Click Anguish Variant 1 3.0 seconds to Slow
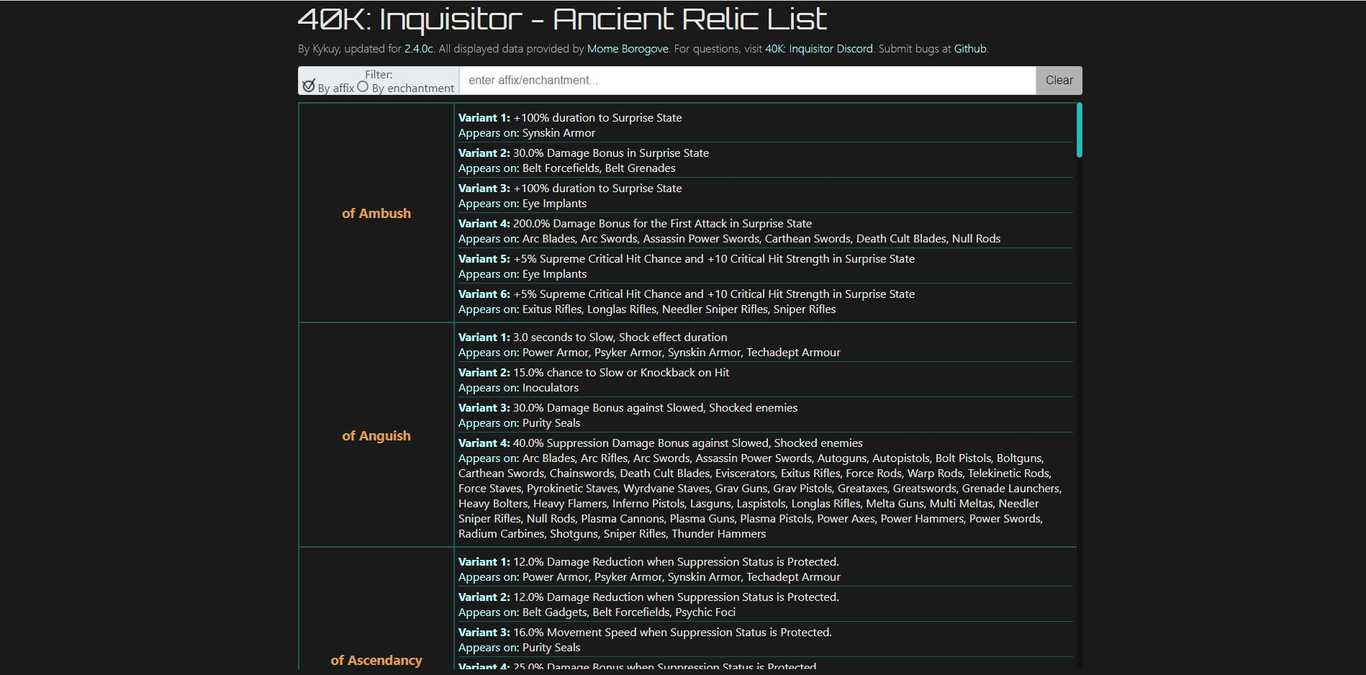Image resolution: width=1366 pixels, height=675 pixels. tap(593, 338)
